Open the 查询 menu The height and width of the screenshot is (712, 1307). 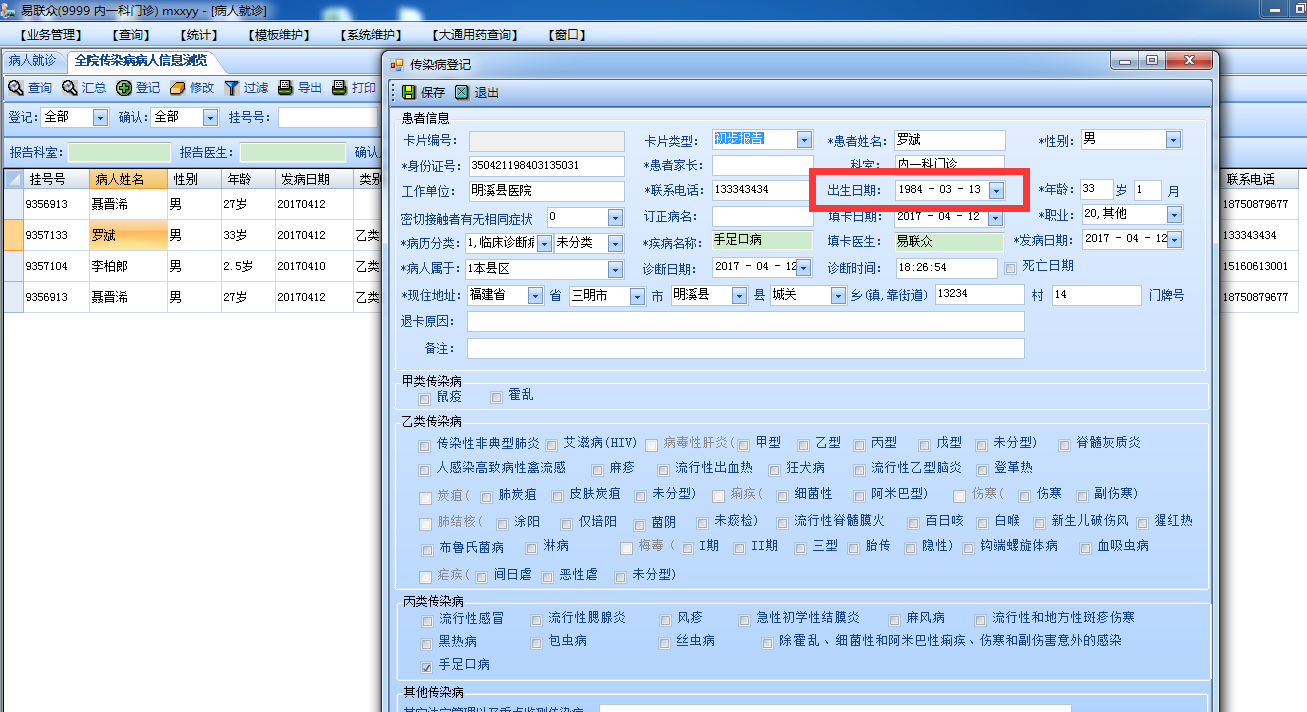[x=132, y=35]
